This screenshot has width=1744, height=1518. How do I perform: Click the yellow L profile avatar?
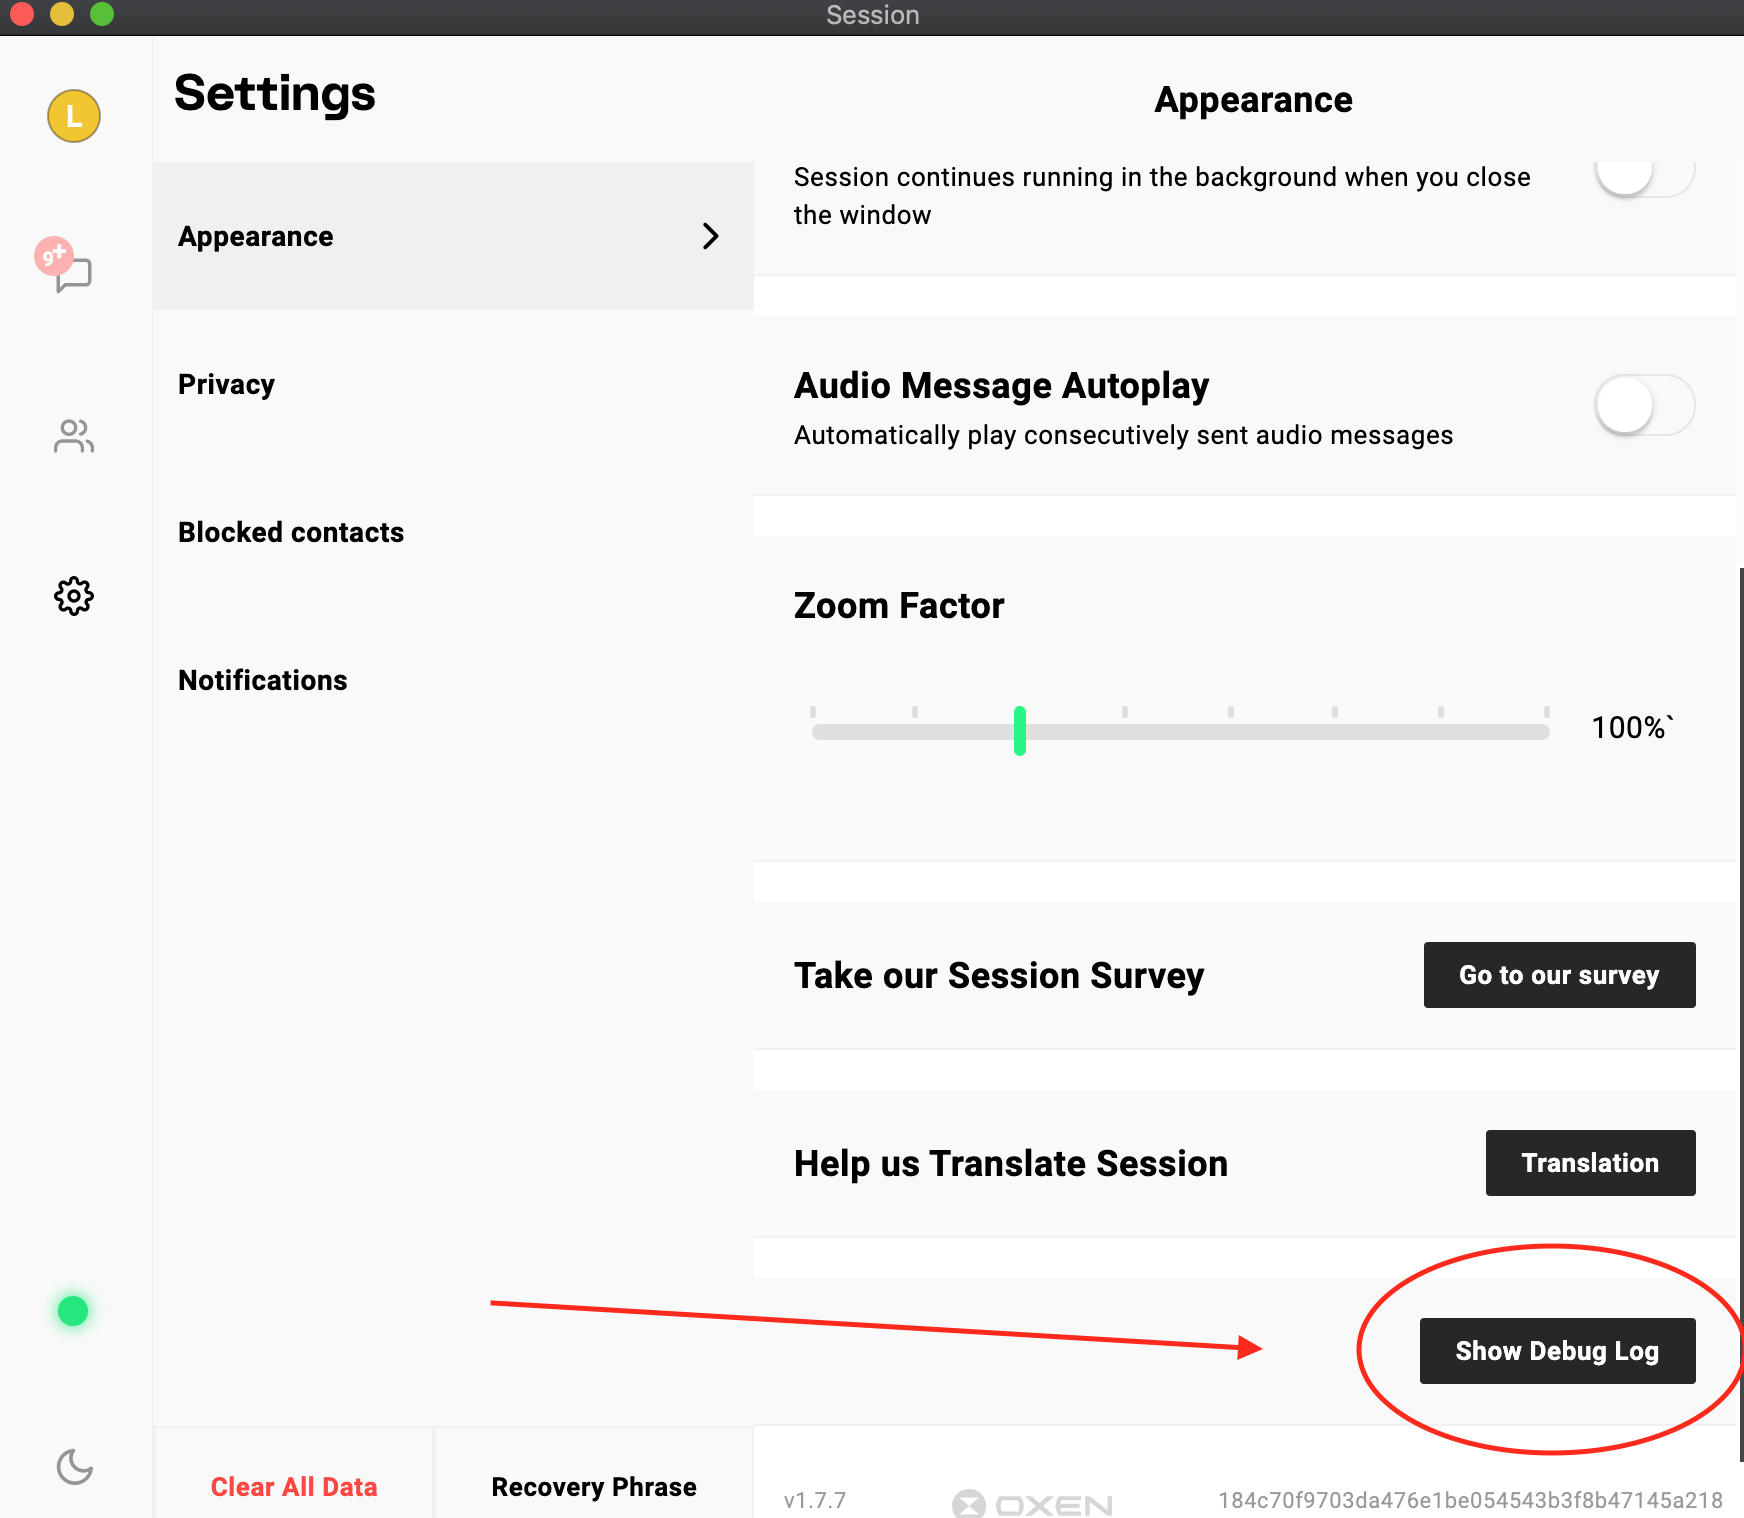tap(74, 116)
